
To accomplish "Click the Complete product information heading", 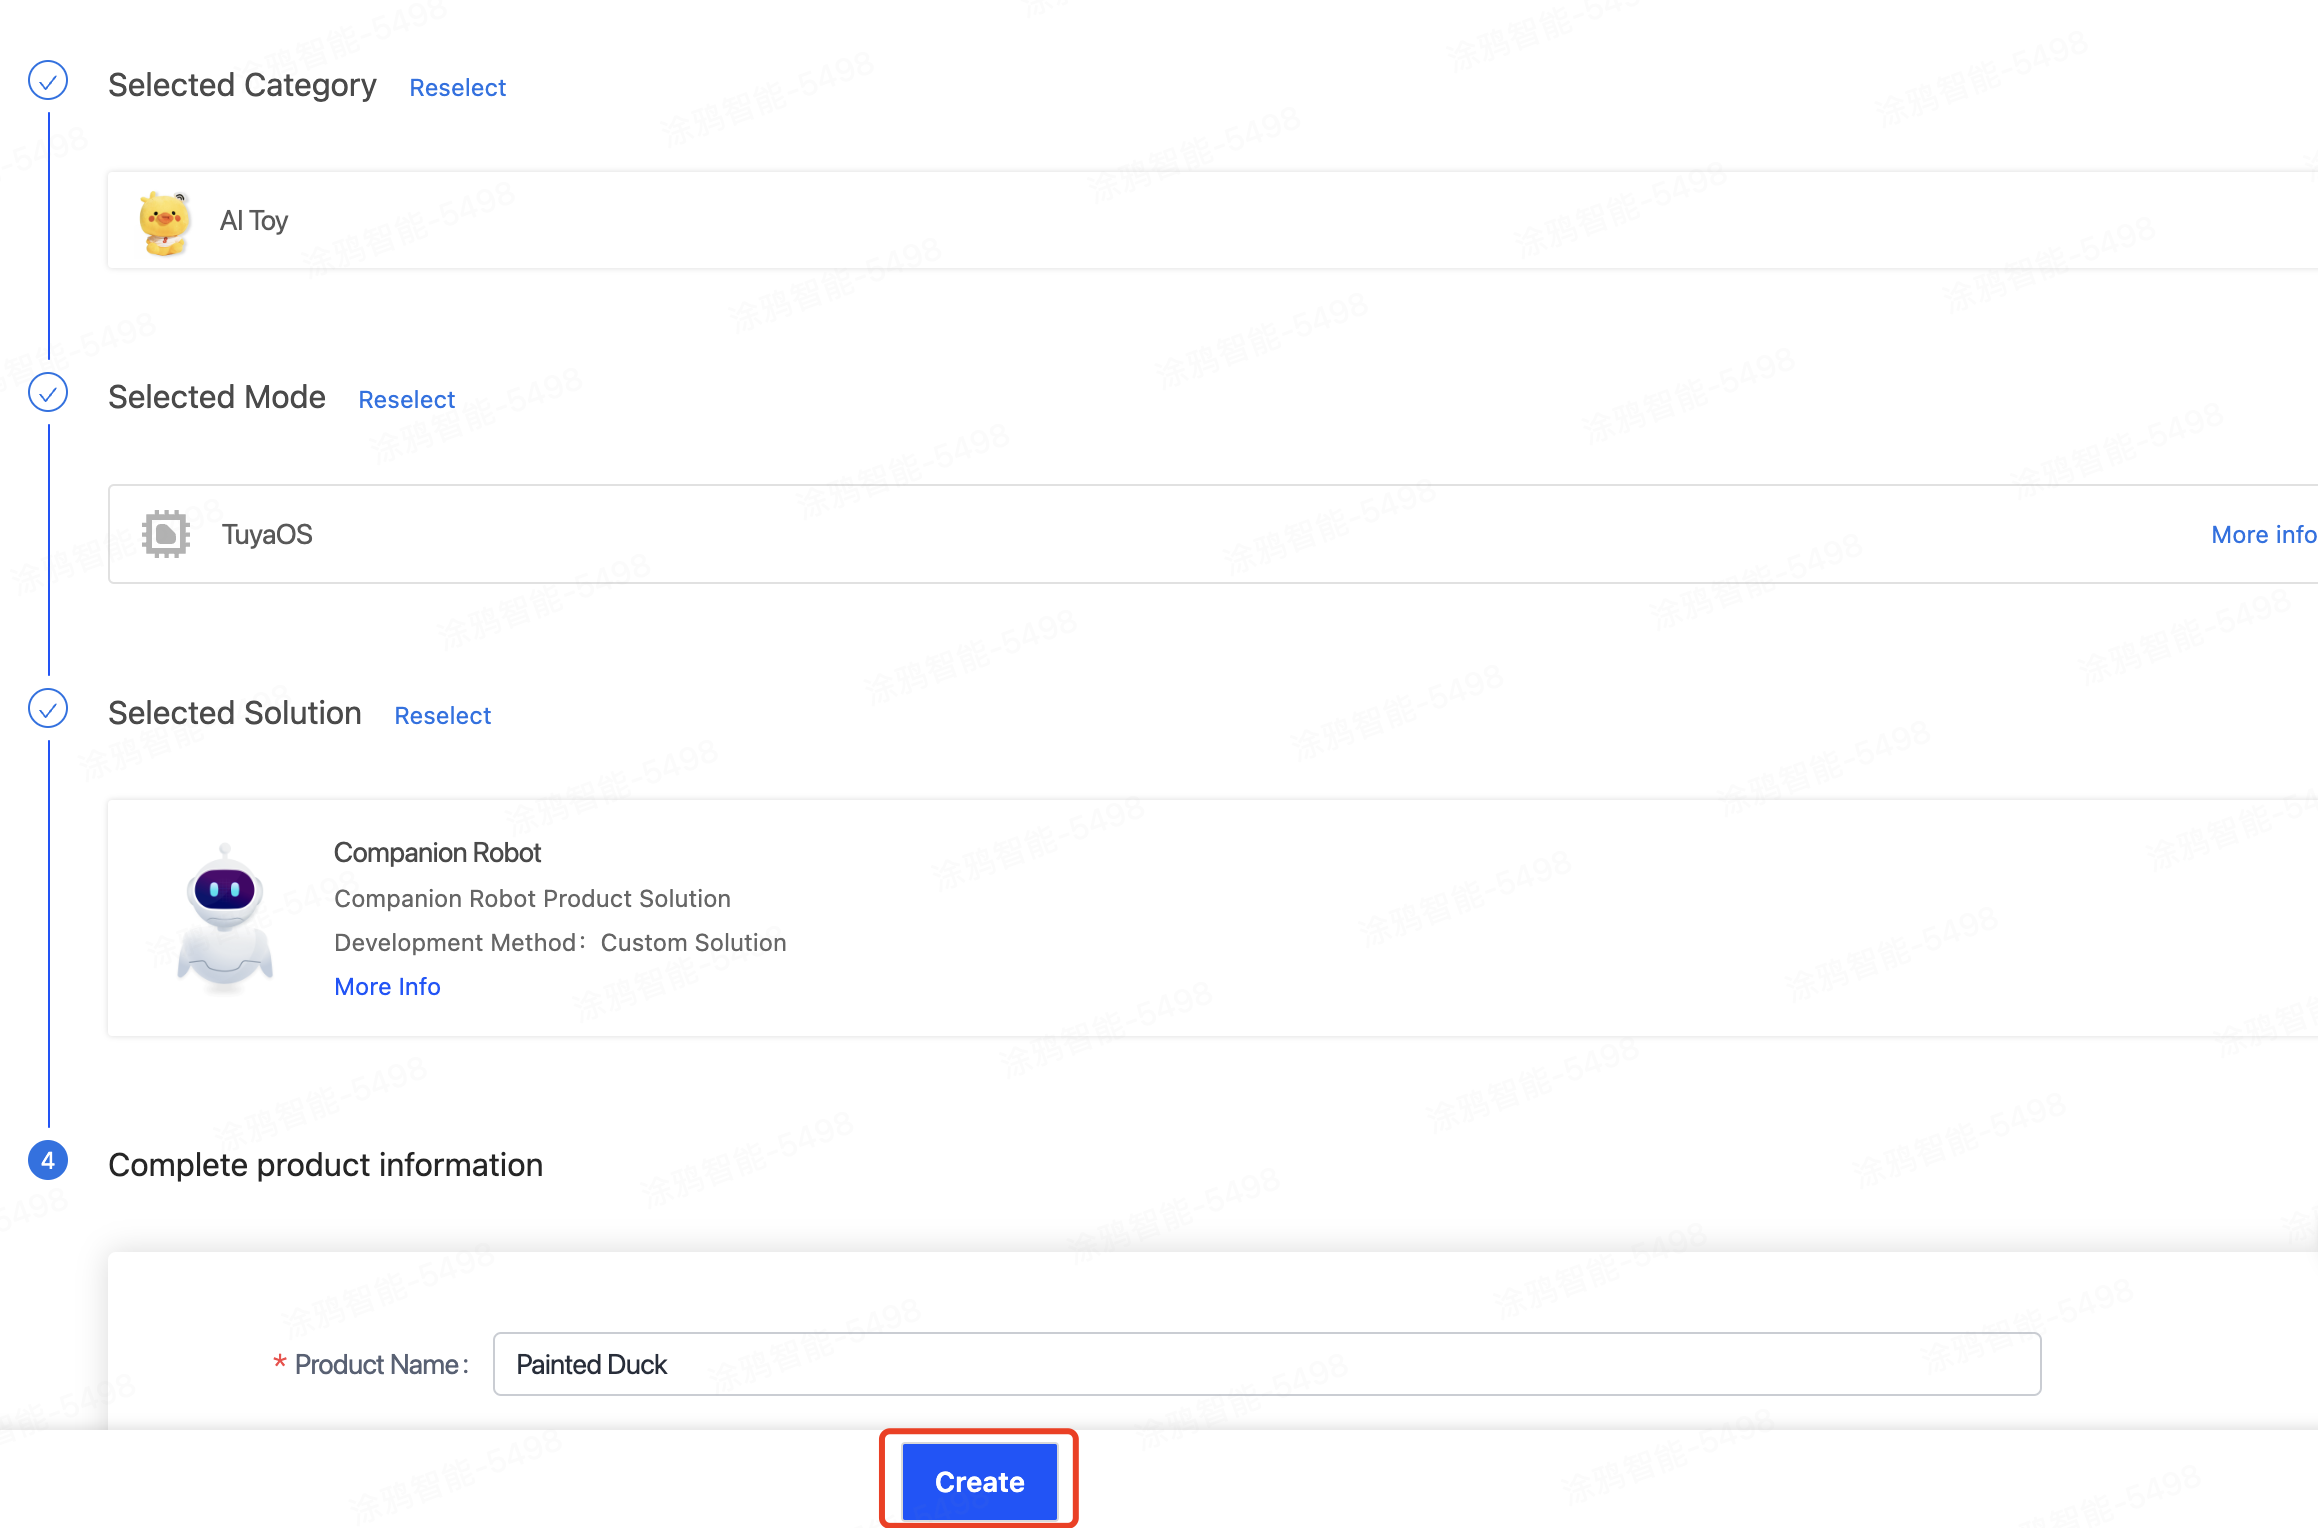I will pyautogui.click(x=325, y=1165).
